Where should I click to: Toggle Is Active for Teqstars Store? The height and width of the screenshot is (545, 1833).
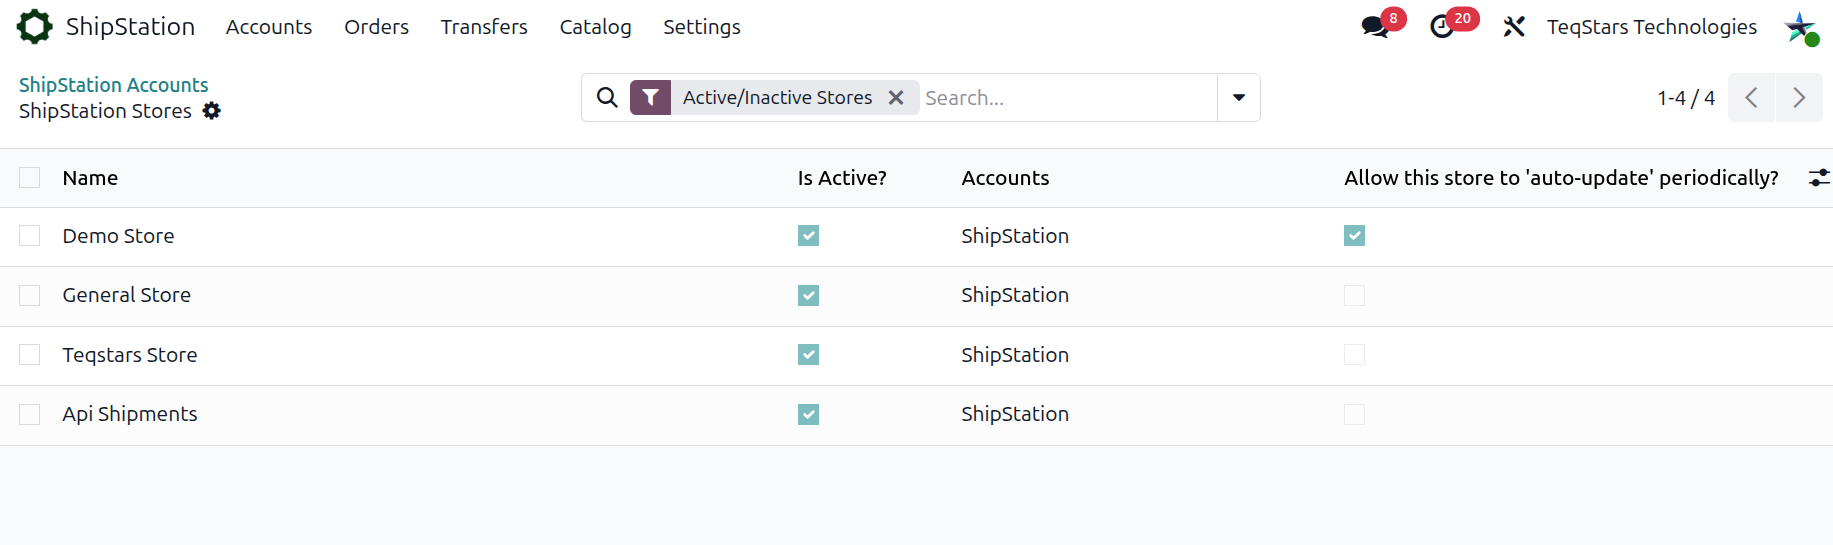[808, 355]
